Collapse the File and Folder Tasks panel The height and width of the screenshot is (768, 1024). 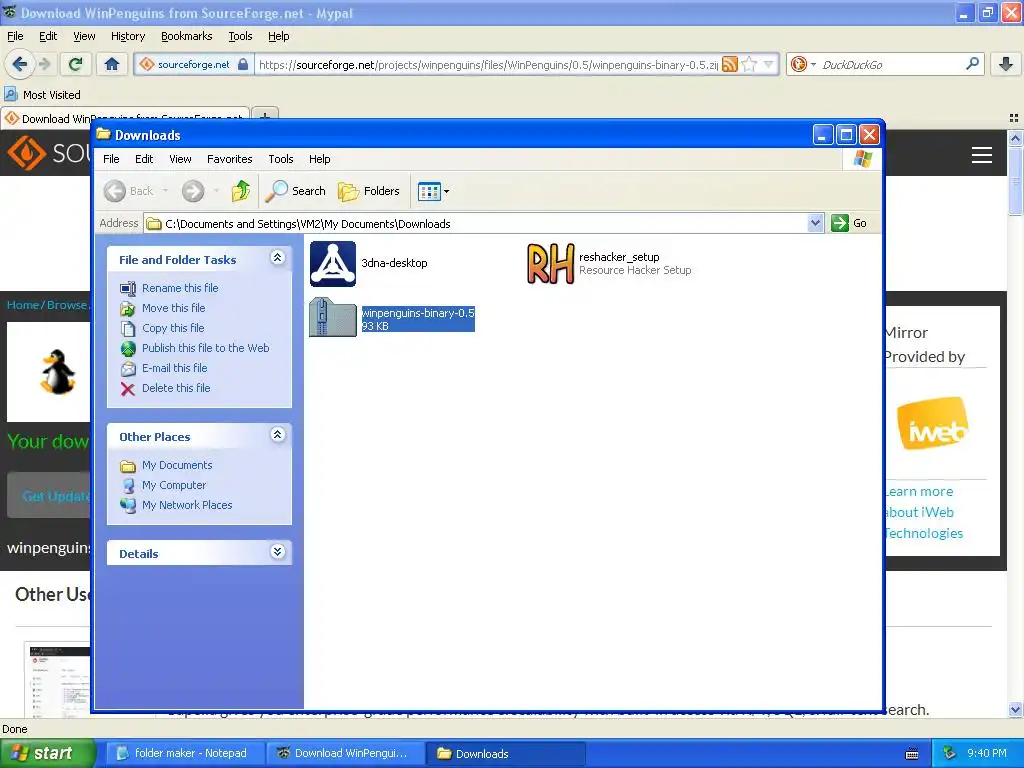click(x=277, y=258)
